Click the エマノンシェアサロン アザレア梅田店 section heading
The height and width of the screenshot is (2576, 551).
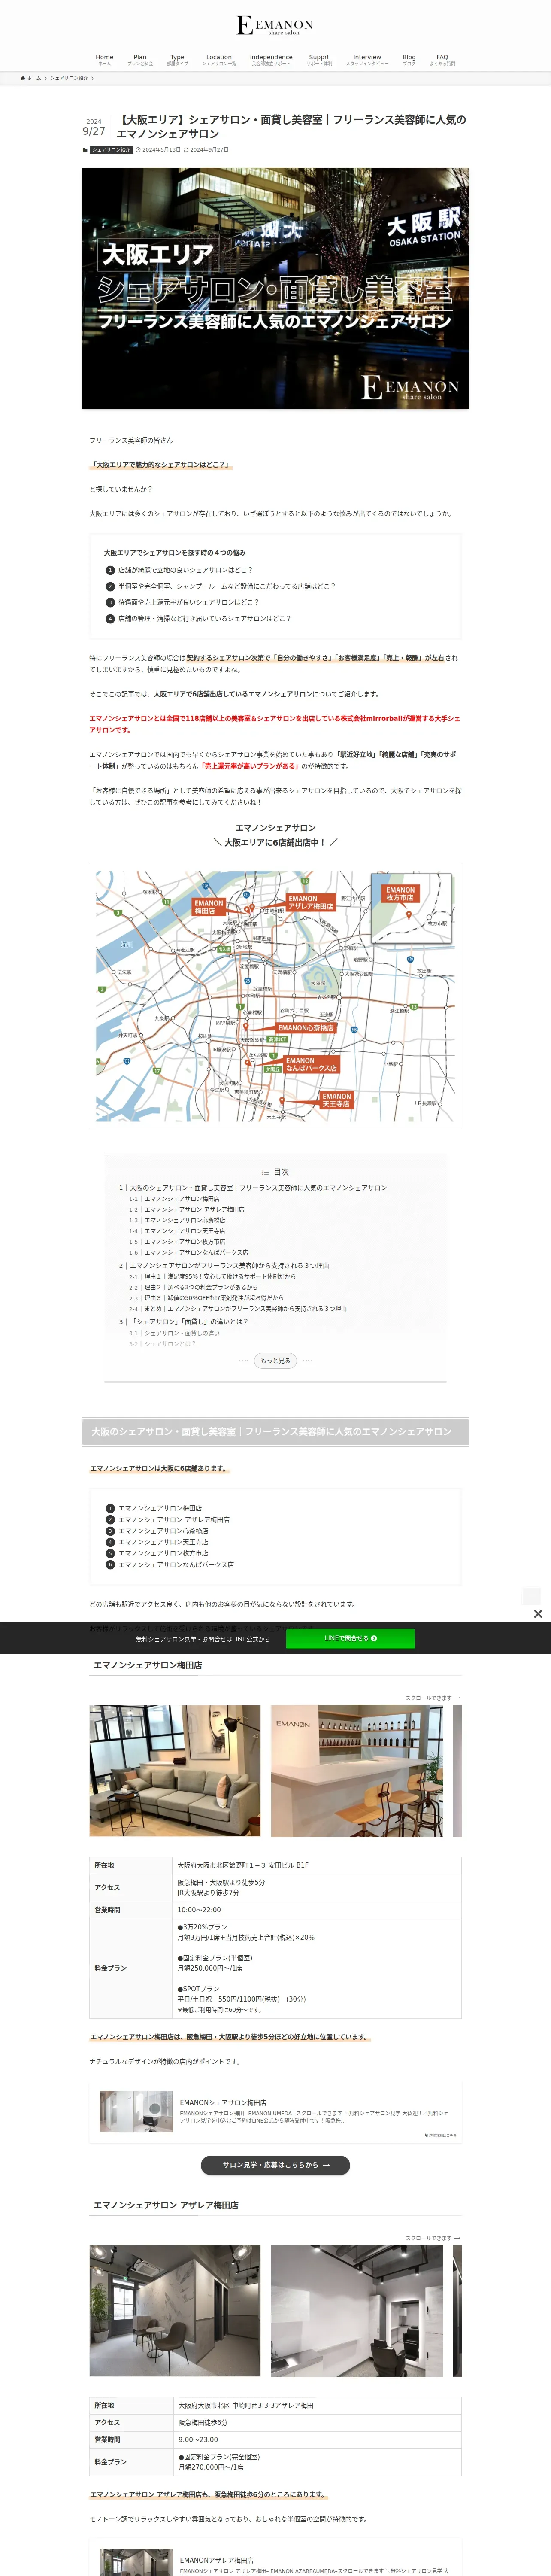[x=166, y=2206]
